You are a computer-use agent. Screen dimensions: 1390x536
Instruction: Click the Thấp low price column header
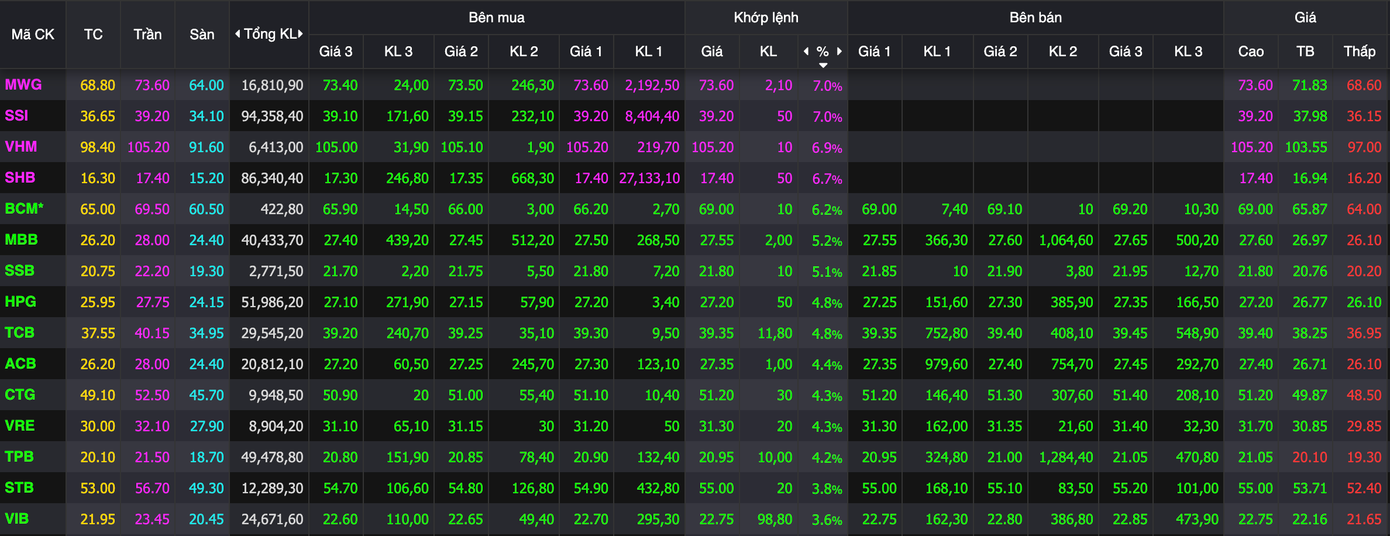(1359, 51)
